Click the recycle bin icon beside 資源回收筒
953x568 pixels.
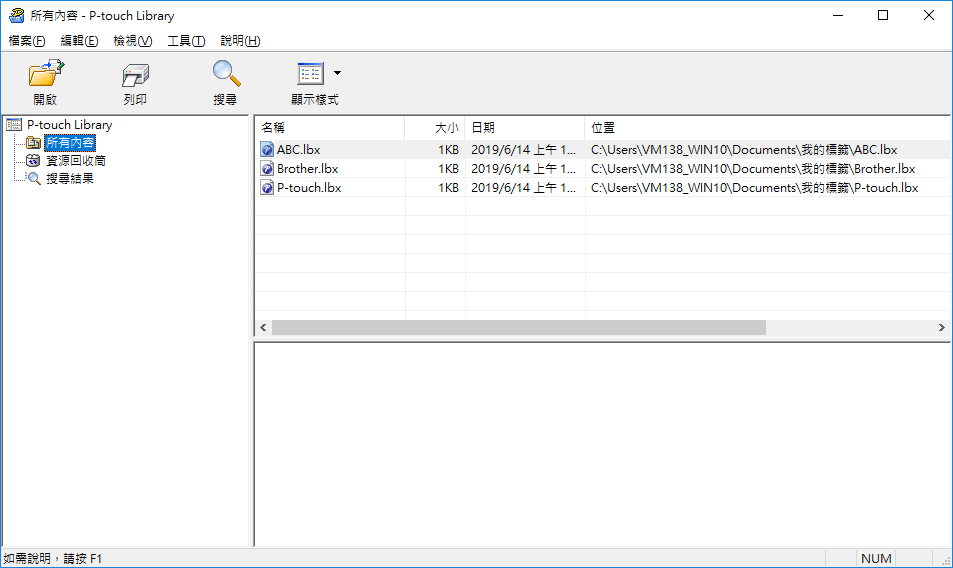(x=33, y=160)
